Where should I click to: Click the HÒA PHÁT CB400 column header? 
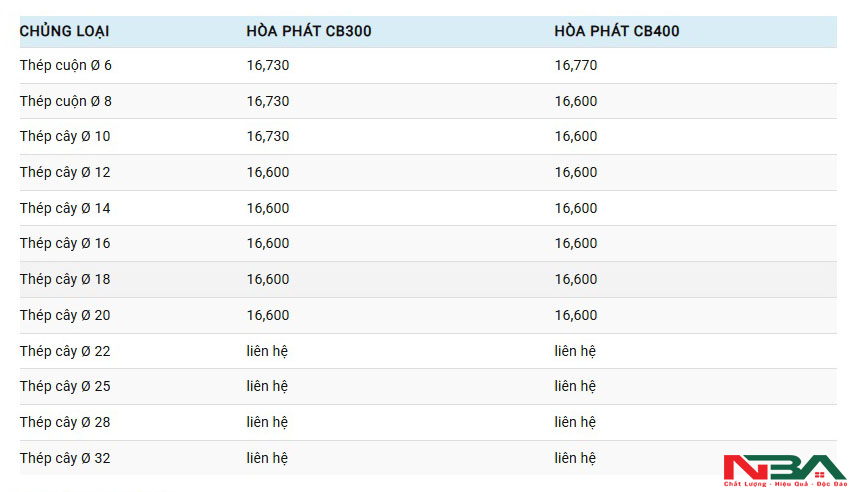click(x=617, y=31)
